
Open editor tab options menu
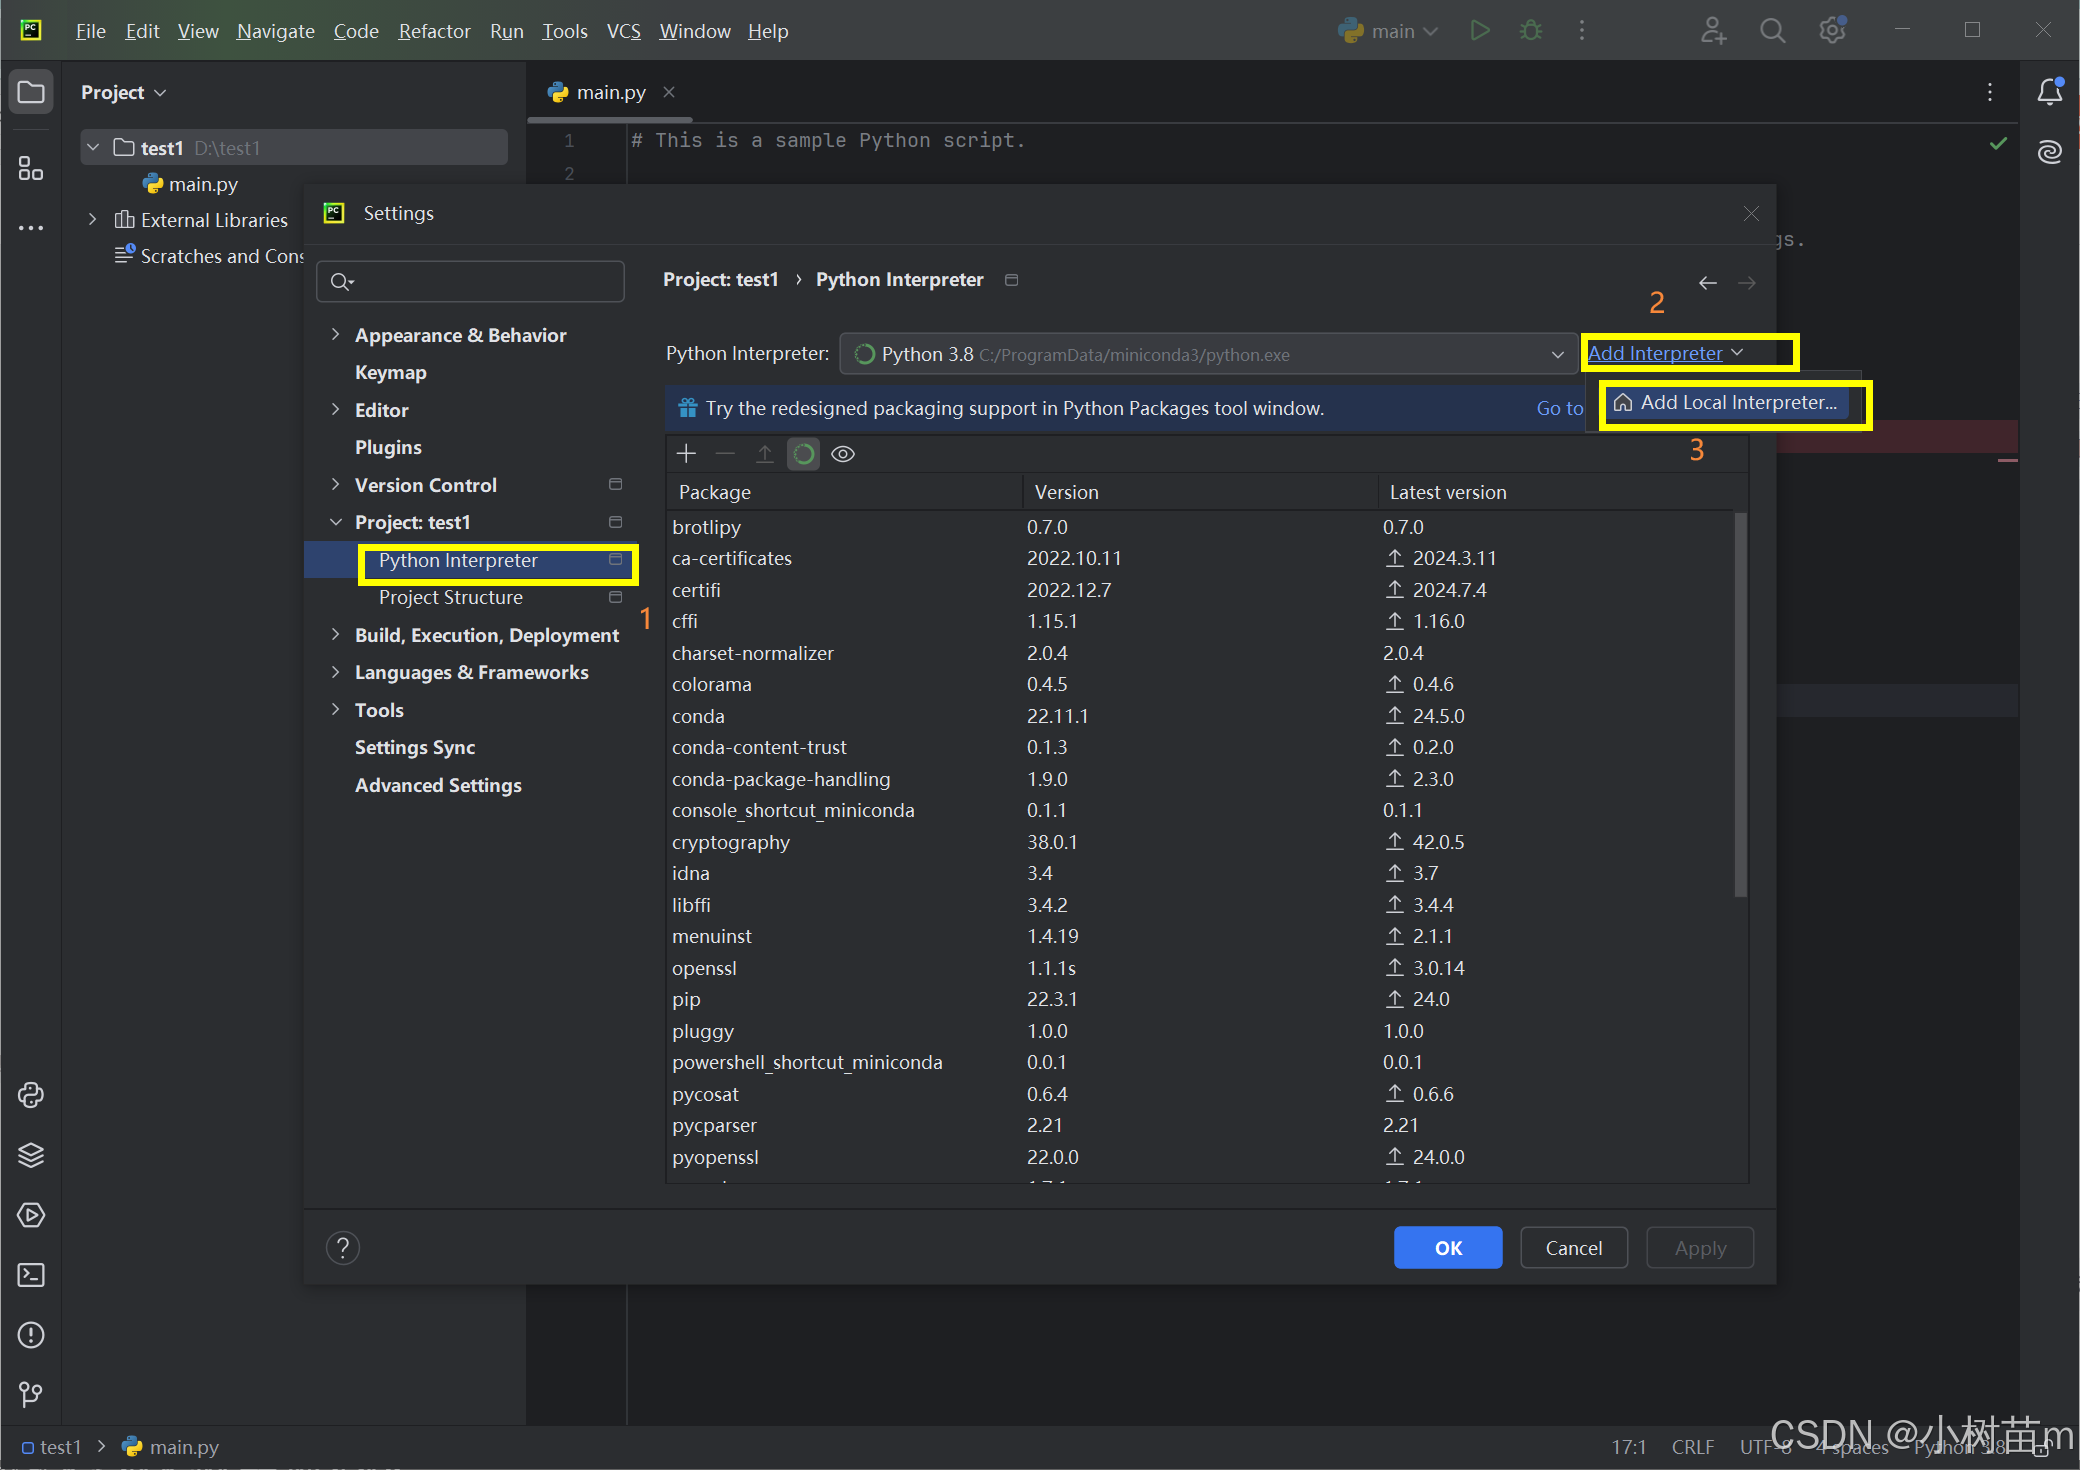1989,92
